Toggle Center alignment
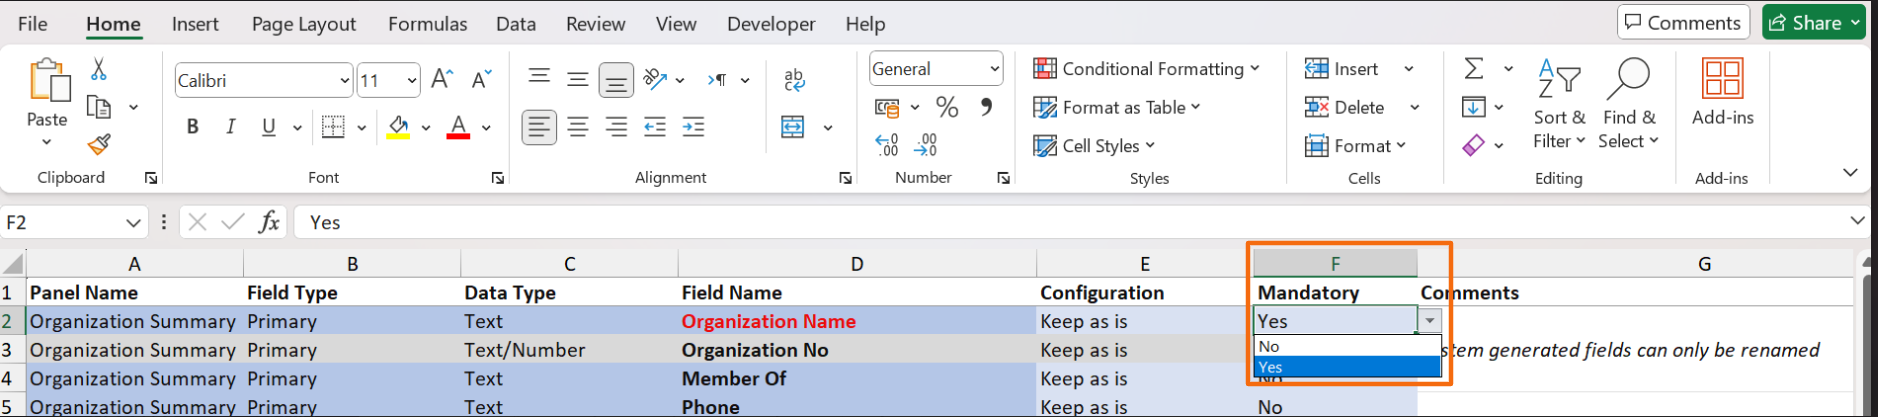 (x=578, y=127)
